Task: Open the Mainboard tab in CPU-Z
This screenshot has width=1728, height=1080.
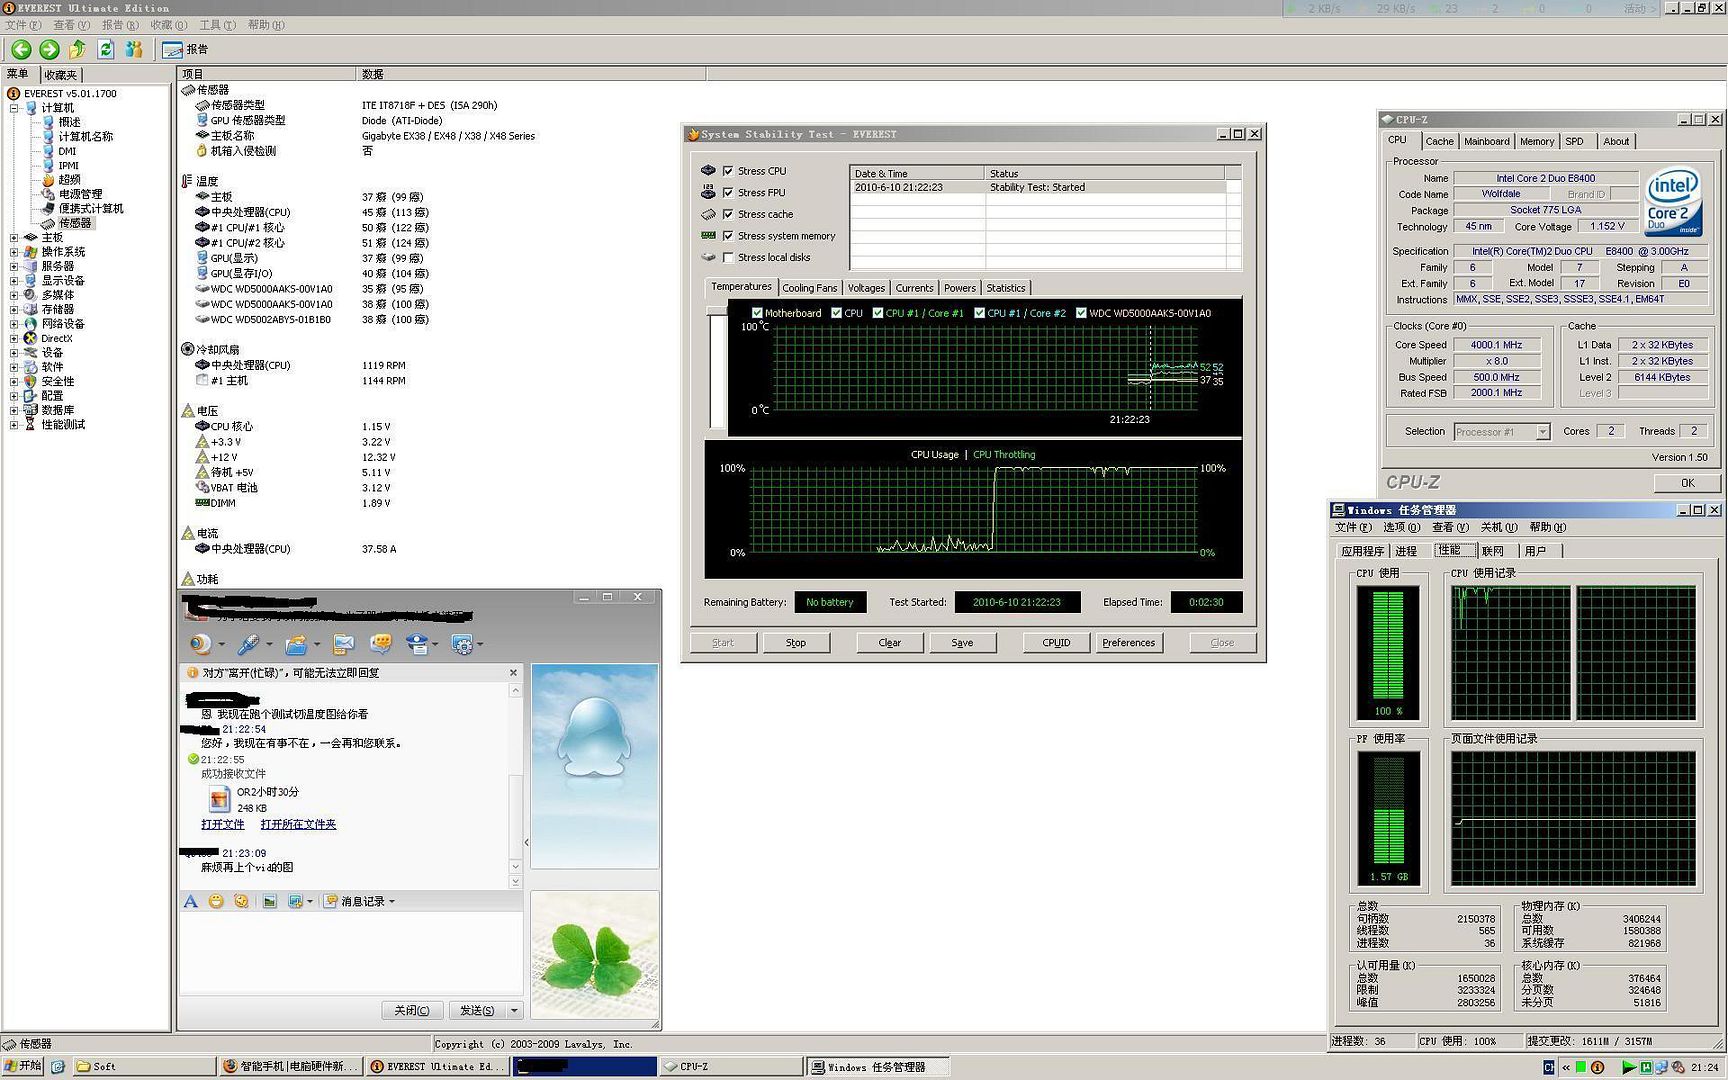Action: coord(1486,141)
